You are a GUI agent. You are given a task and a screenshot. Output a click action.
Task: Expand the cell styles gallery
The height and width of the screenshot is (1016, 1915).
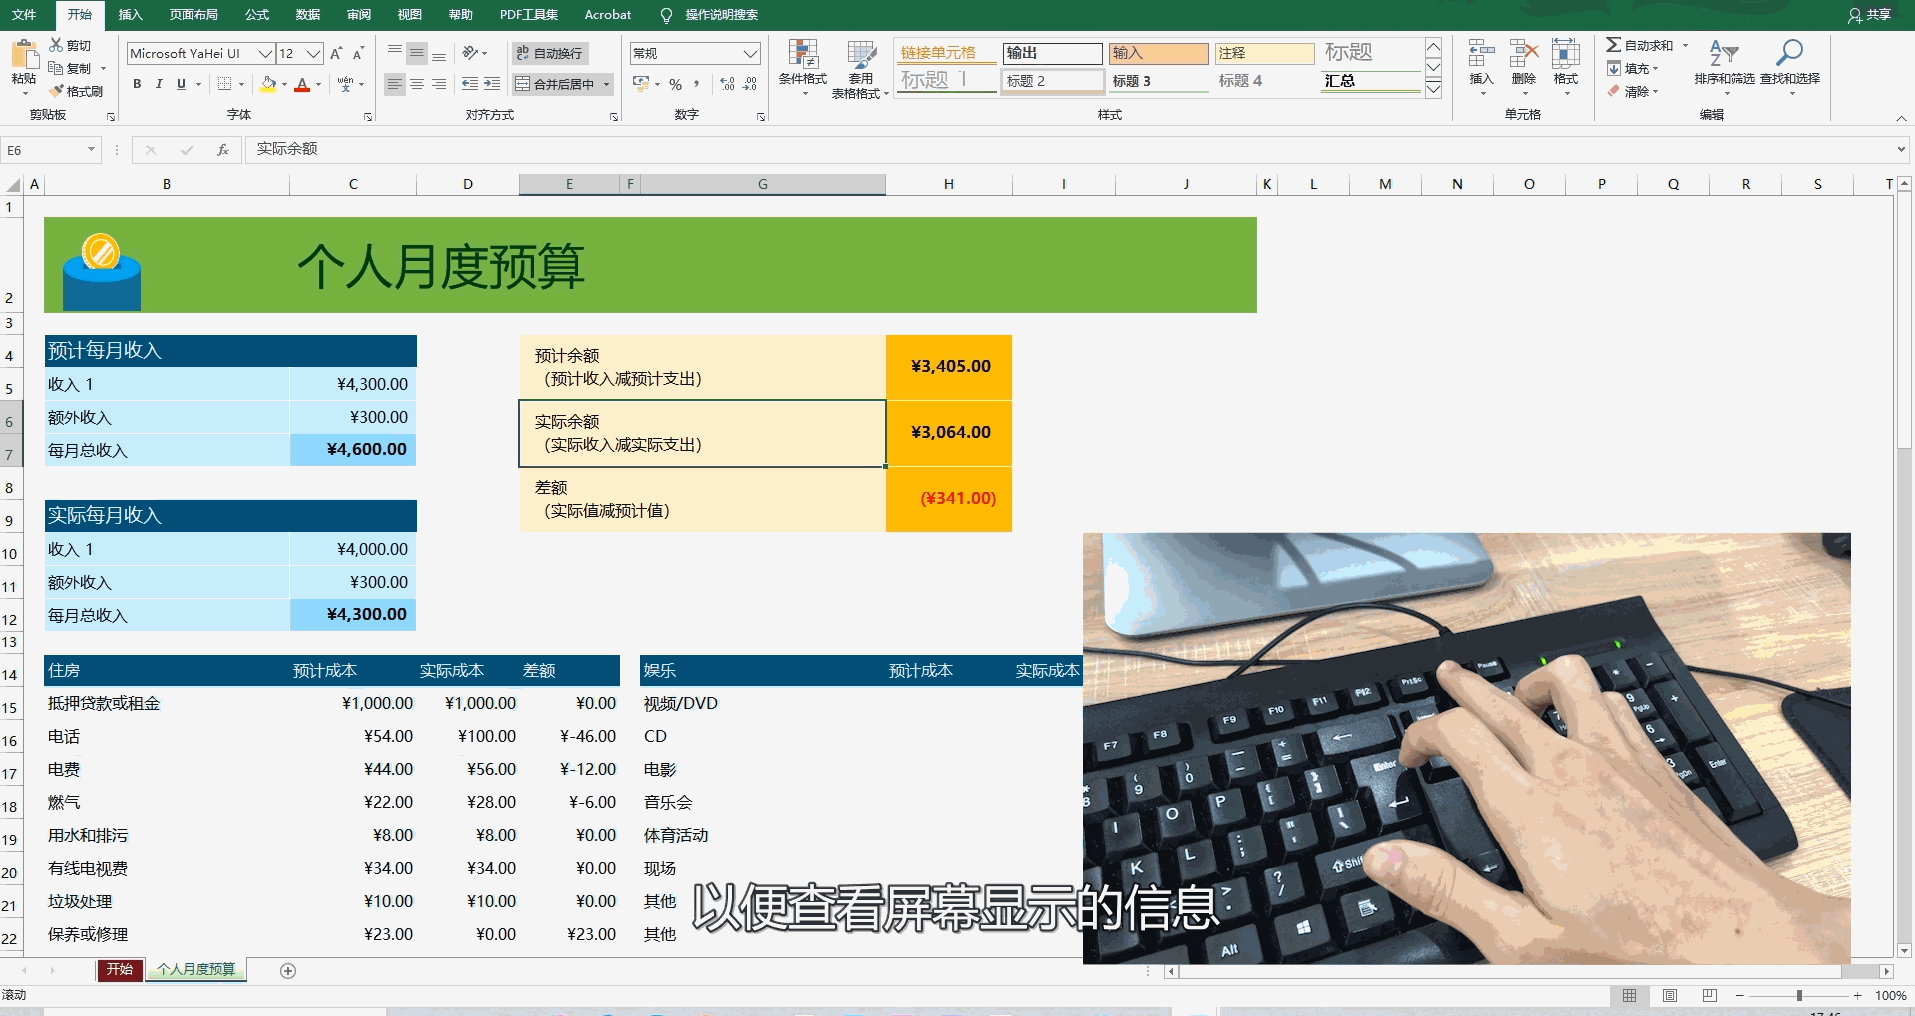pos(1434,90)
